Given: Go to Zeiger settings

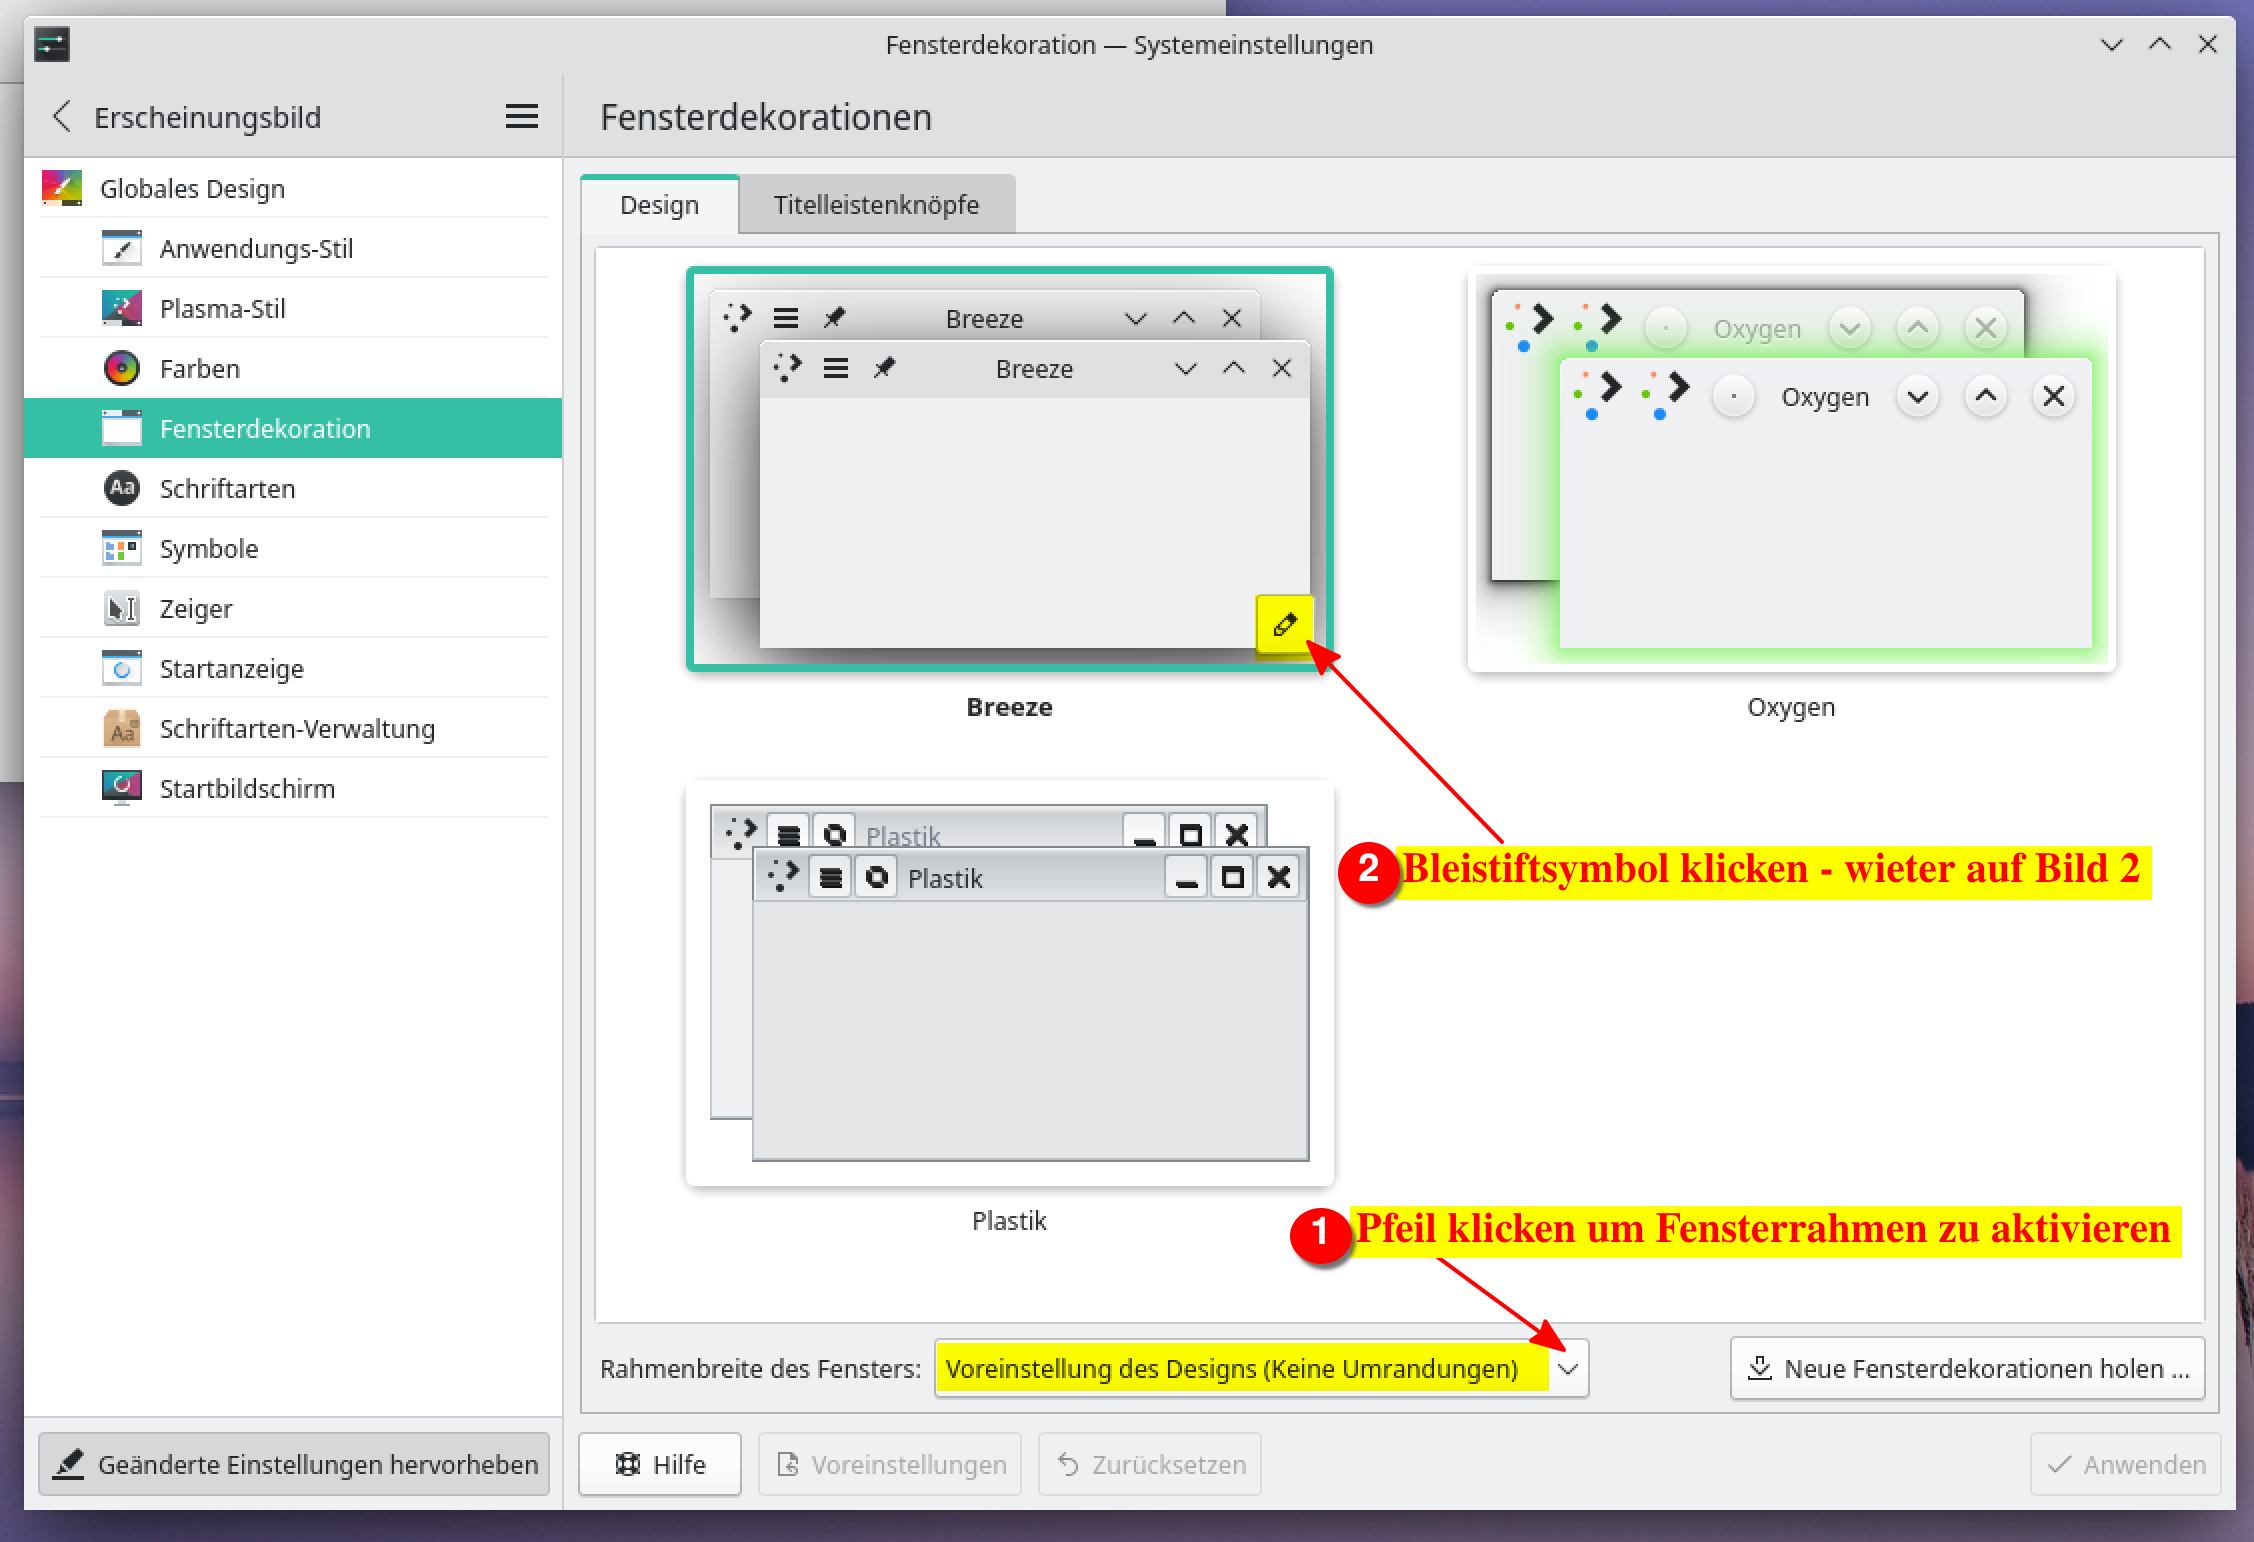Looking at the screenshot, I should click(x=294, y=608).
